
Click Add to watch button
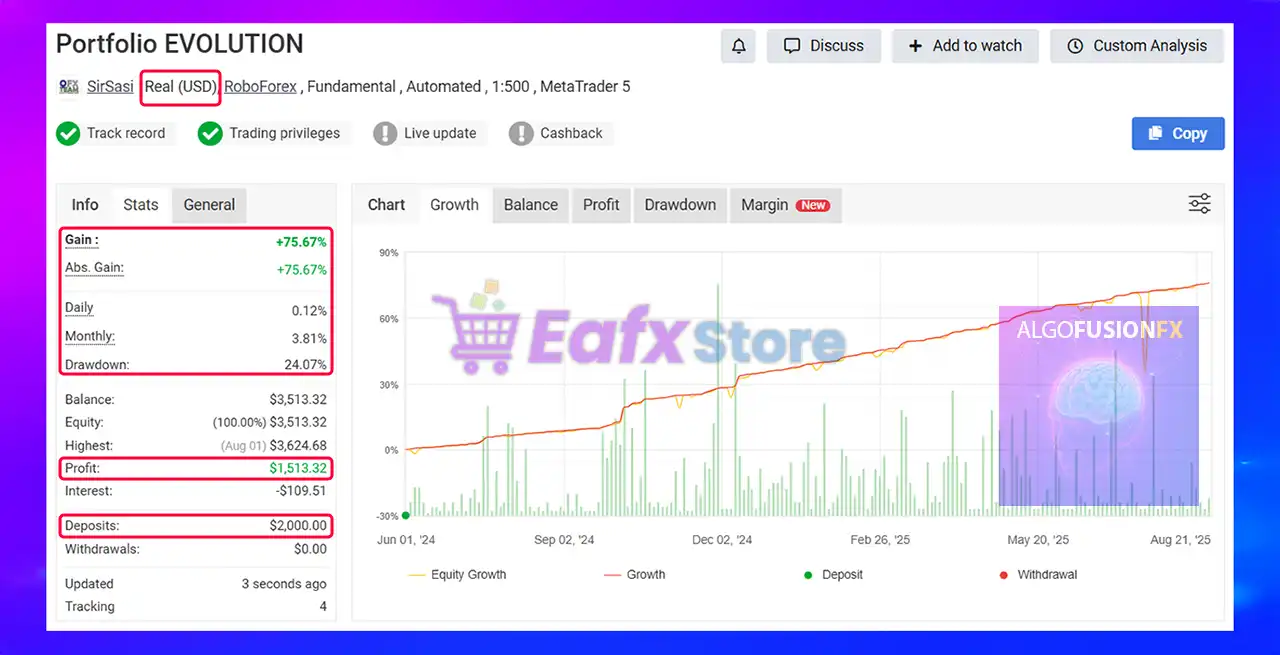point(965,46)
